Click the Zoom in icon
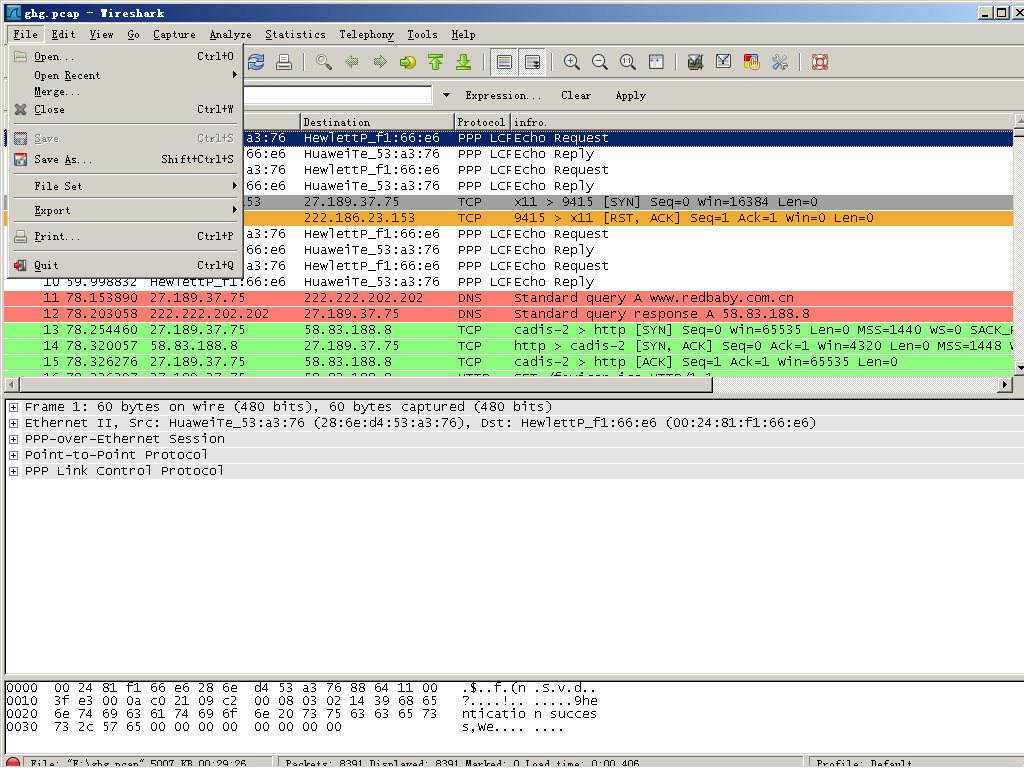This screenshot has height=768, width=1024. coord(571,62)
